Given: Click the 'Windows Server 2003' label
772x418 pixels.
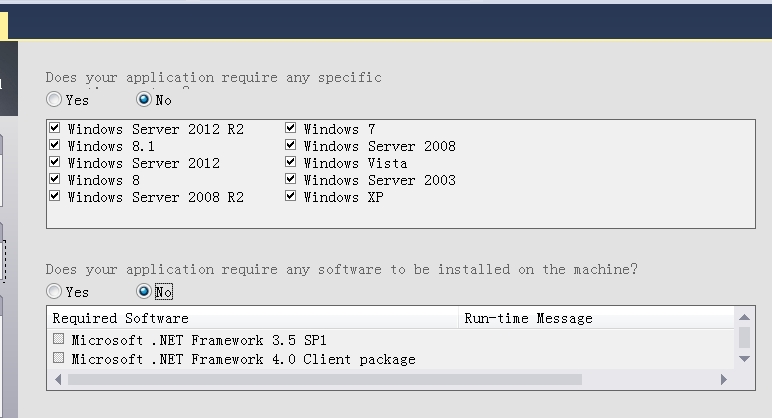Looking at the screenshot, I should click(x=380, y=181).
